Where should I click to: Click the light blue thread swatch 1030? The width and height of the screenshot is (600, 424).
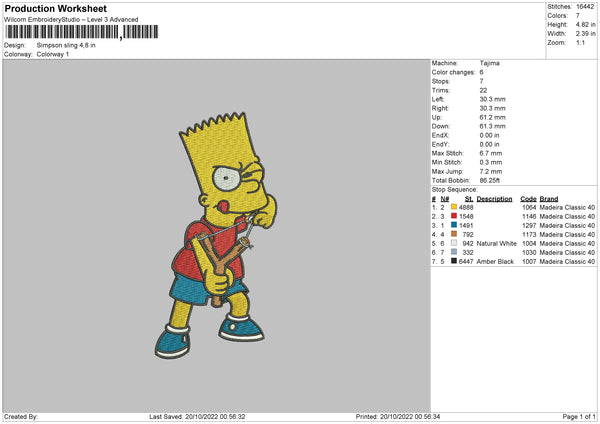[454, 252]
